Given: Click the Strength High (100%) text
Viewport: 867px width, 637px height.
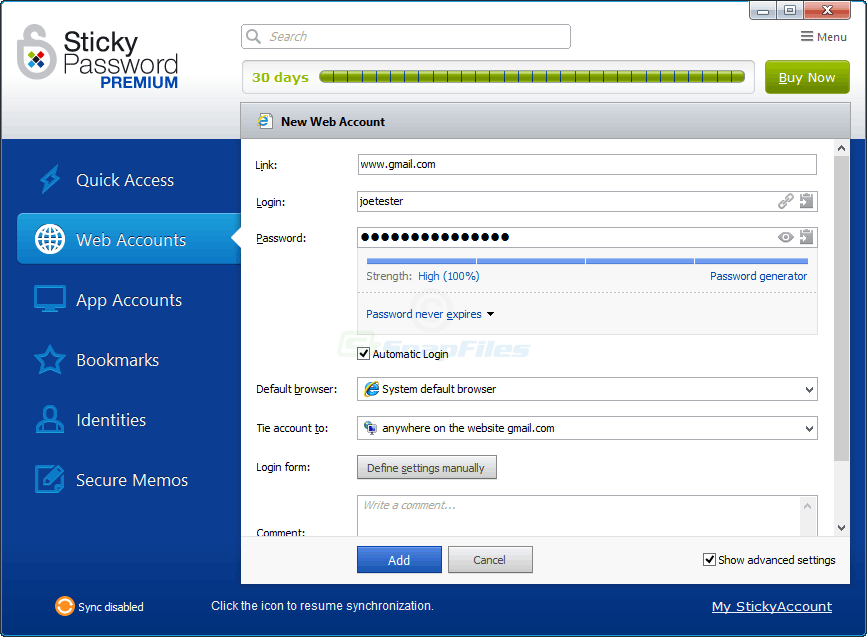Looking at the screenshot, I should [423, 276].
